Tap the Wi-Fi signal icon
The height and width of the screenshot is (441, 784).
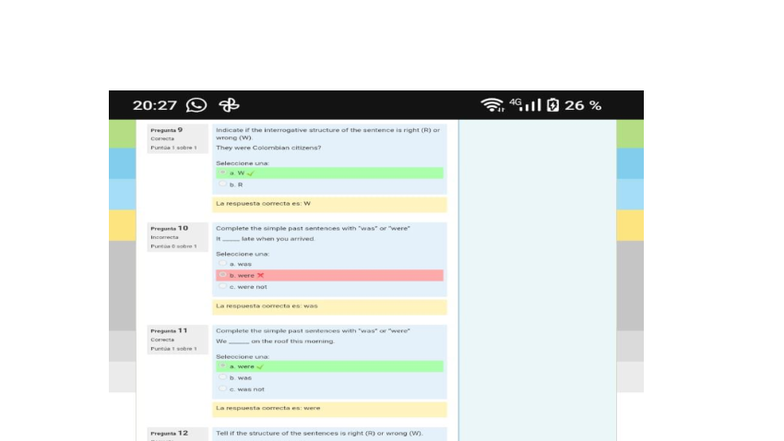tap(492, 105)
